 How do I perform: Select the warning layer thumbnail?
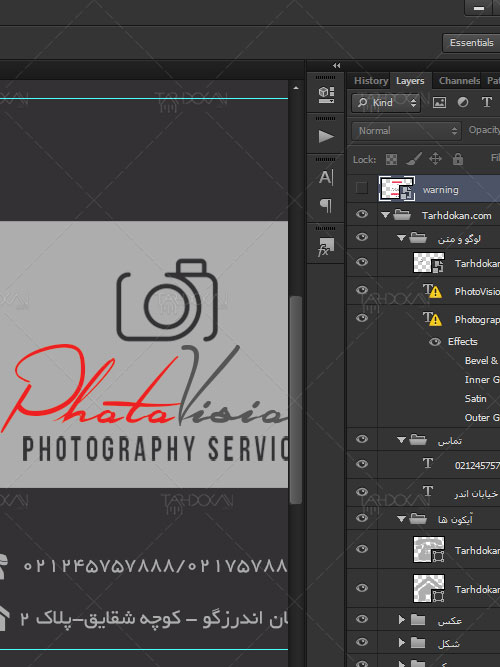pos(397,188)
